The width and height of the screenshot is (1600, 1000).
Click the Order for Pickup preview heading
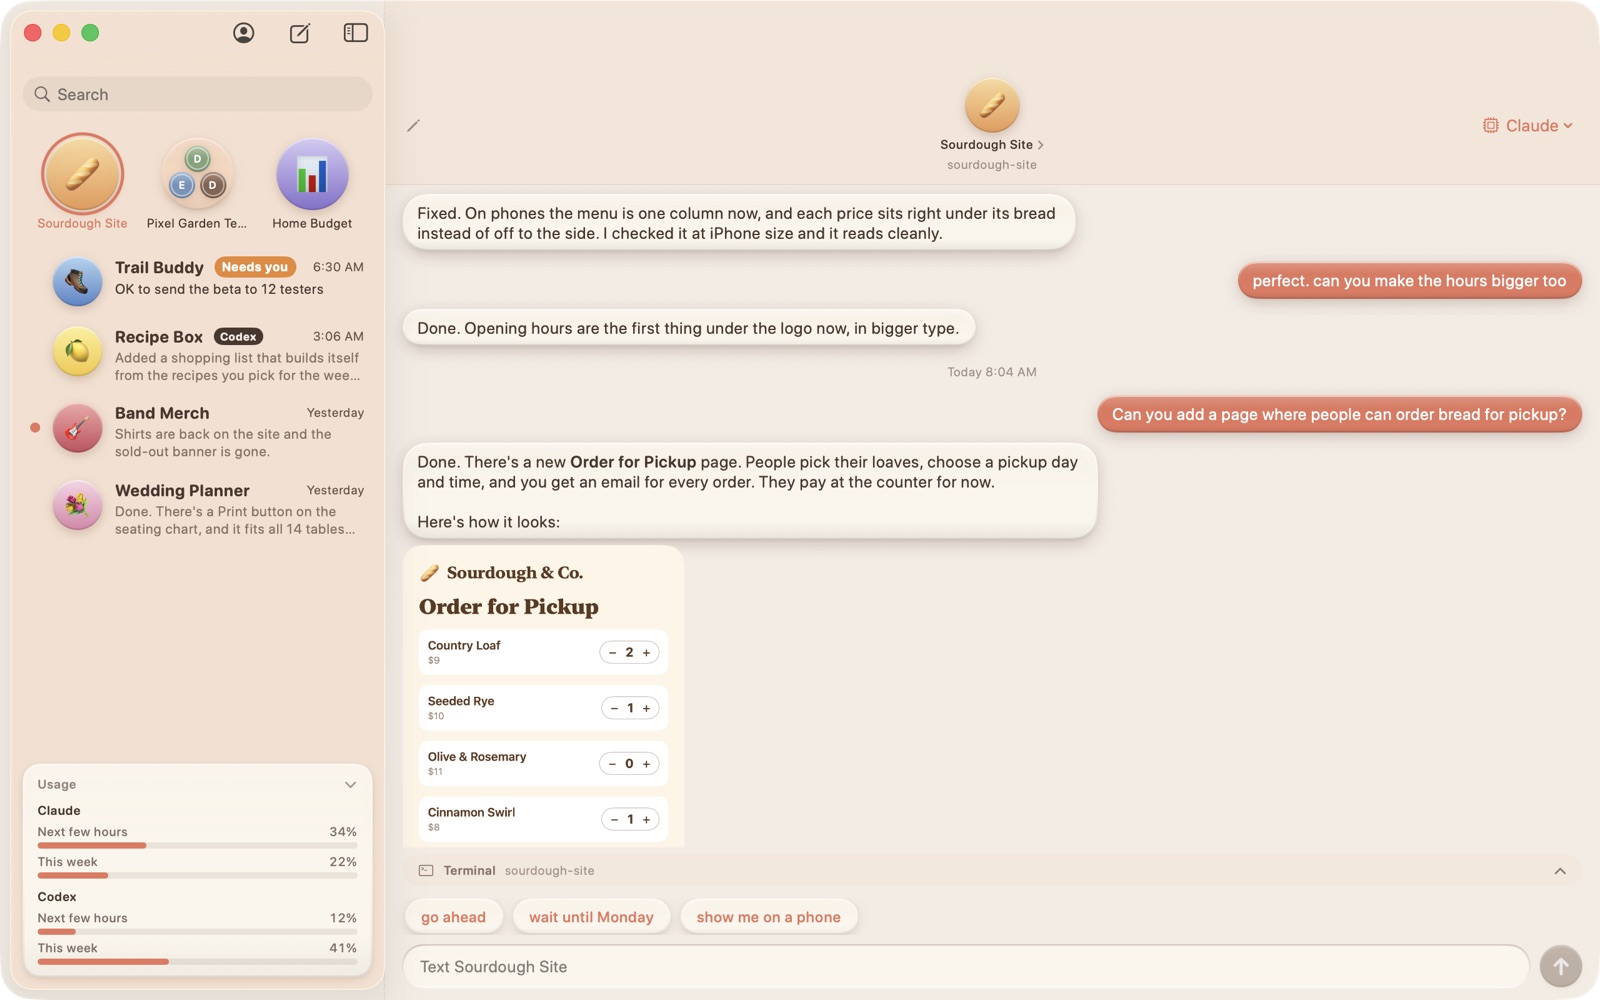[508, 607]
